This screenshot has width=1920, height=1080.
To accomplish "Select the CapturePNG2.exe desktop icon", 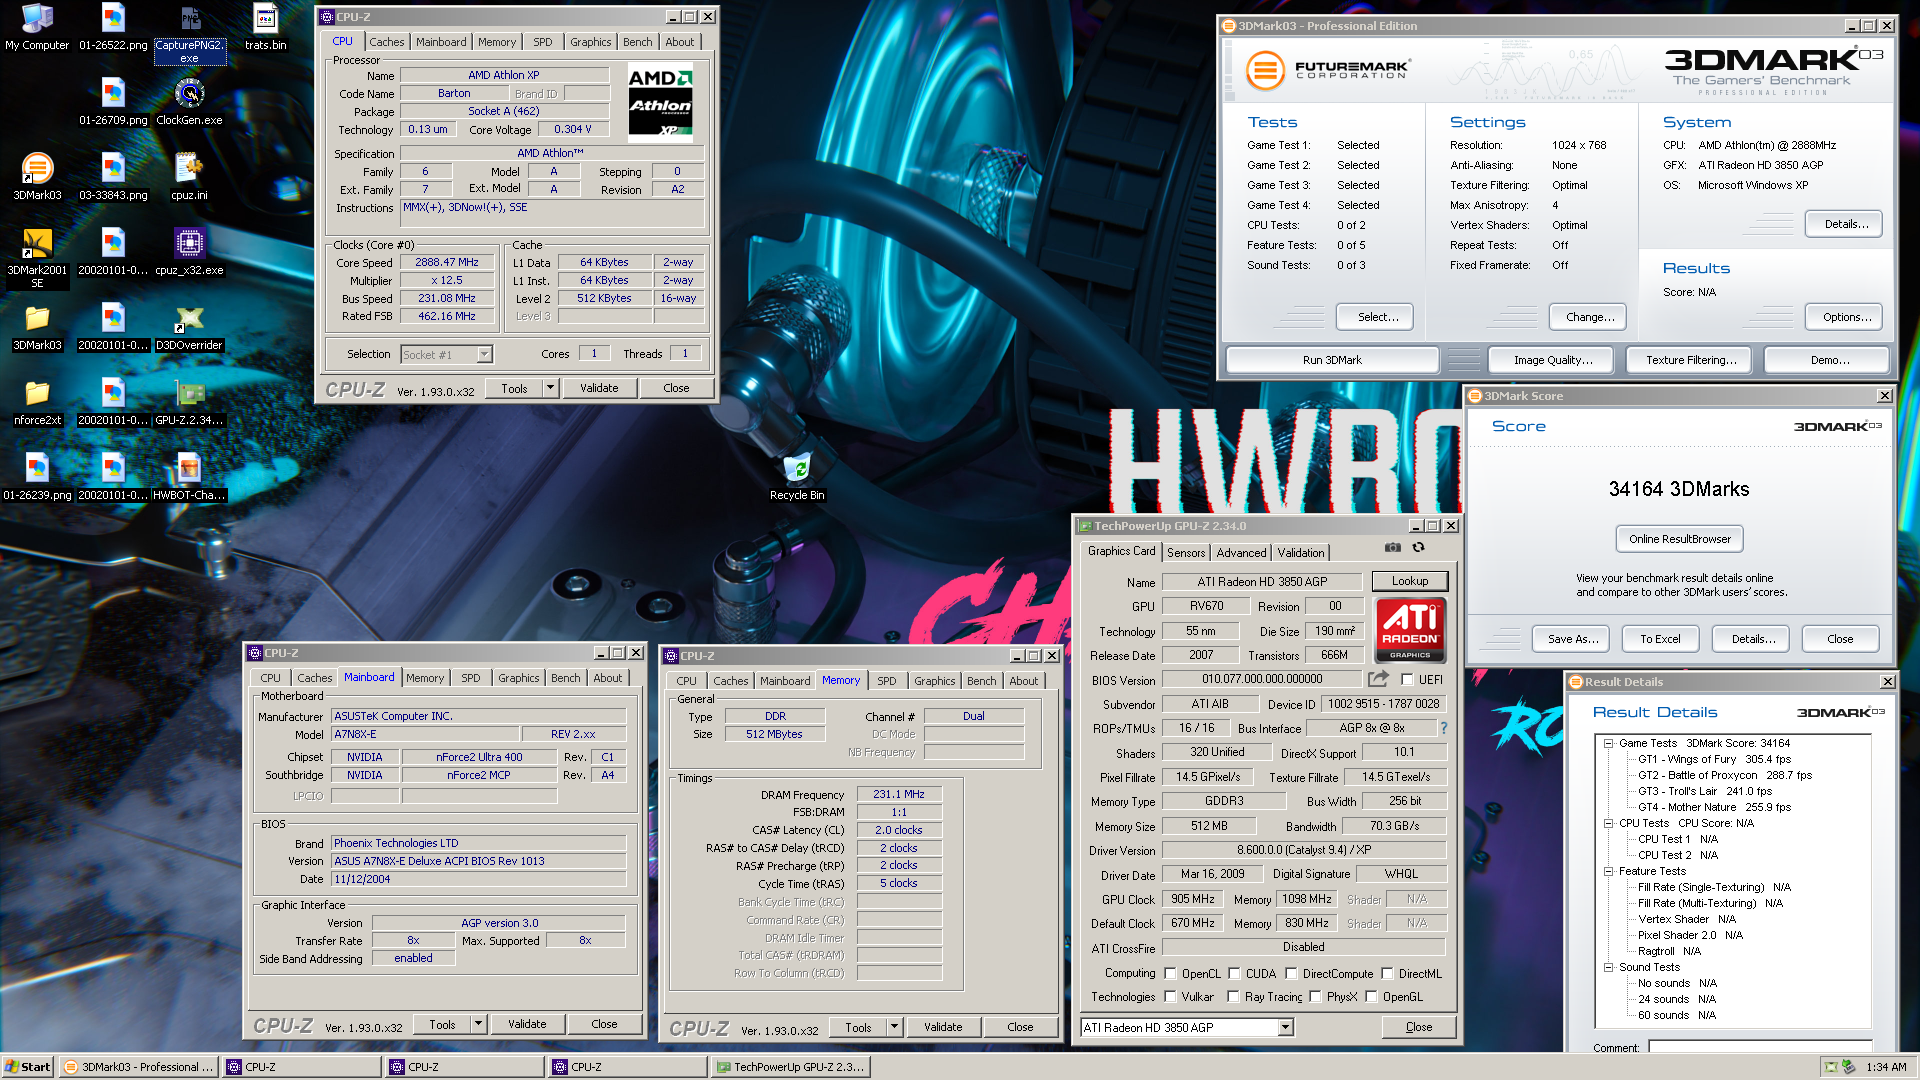I will (190, 34).
